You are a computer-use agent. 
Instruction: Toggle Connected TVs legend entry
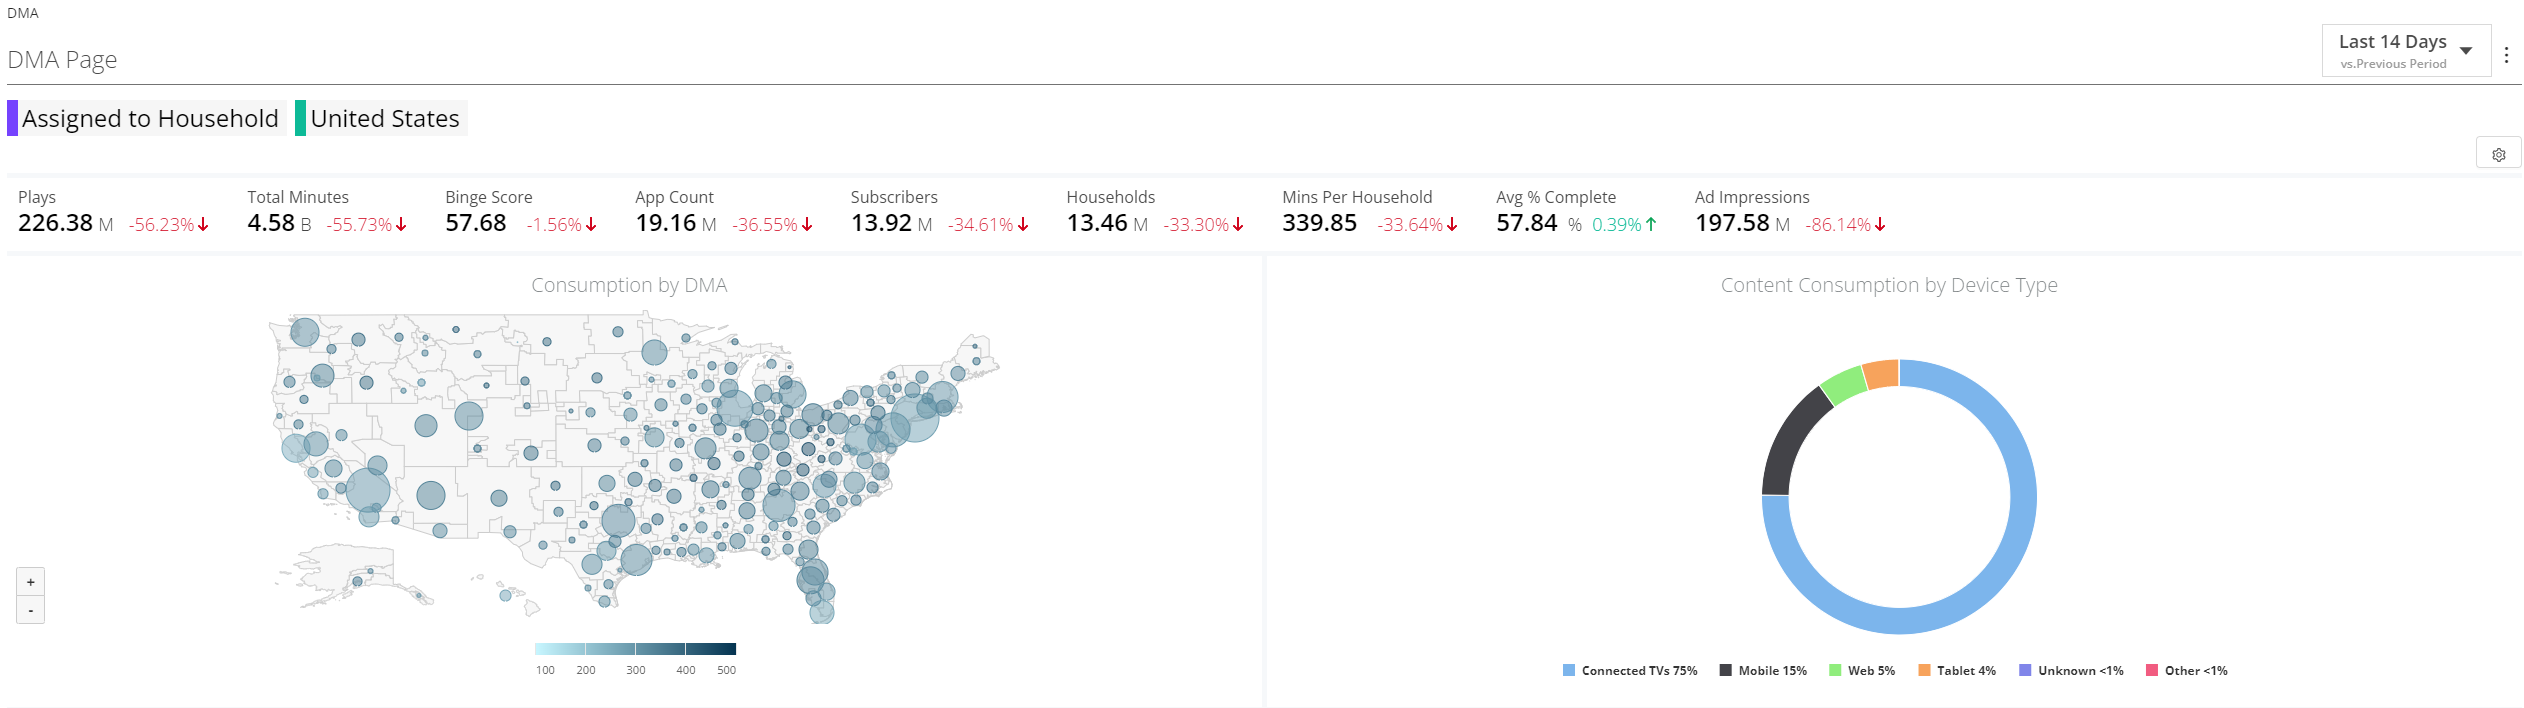click(x=1630, y=671)
